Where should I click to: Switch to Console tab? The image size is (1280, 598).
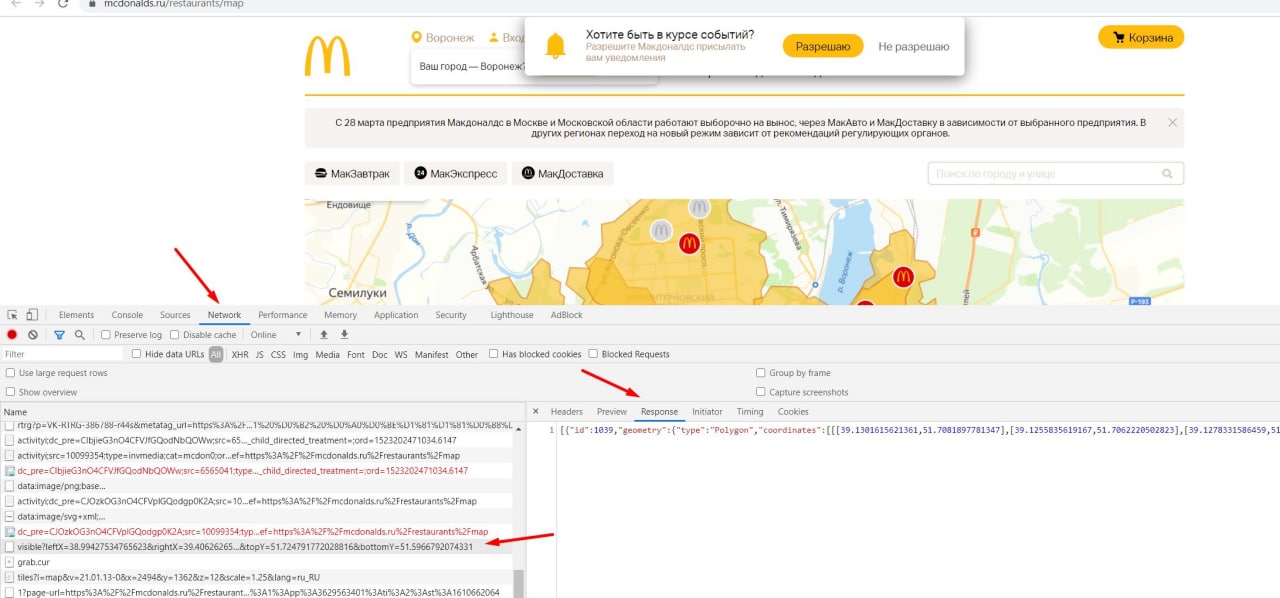127,315
